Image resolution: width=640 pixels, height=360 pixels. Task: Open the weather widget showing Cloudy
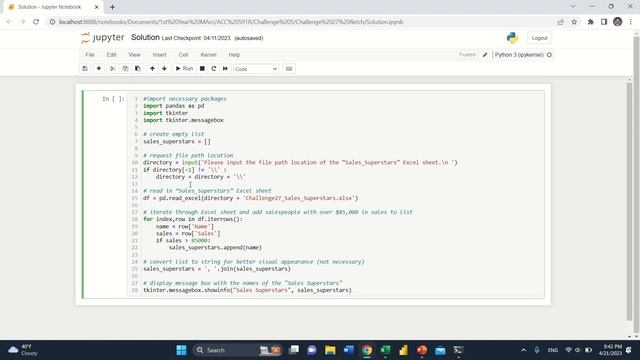23,350
